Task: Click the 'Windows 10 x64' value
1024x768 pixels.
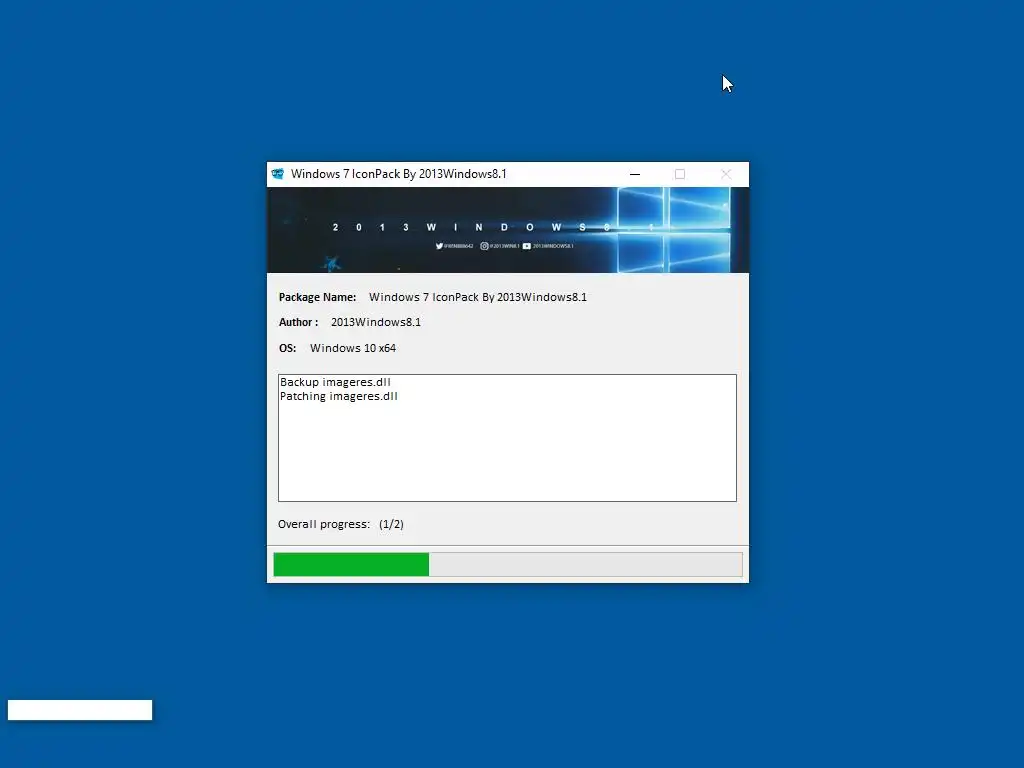Action: [353, 348]
